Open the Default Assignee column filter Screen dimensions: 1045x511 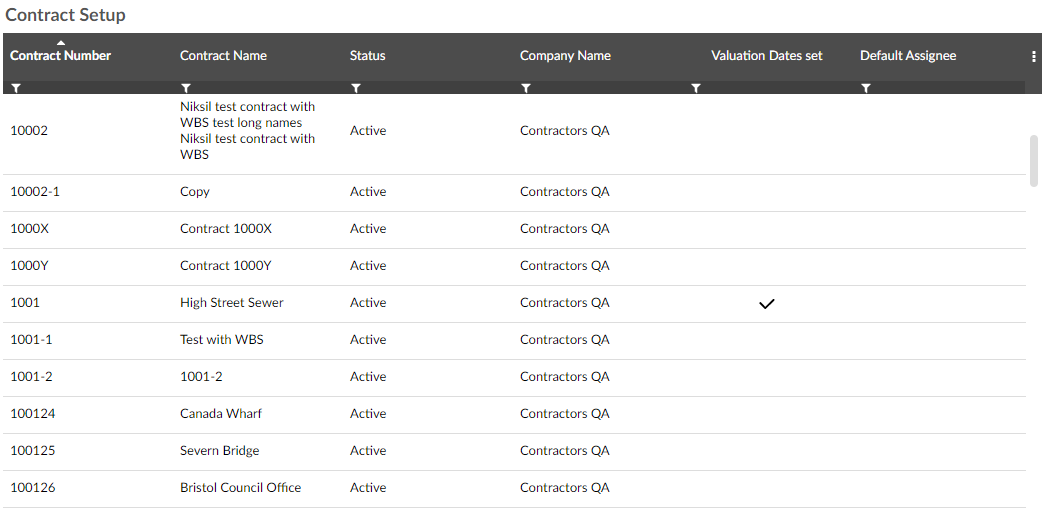866,89
